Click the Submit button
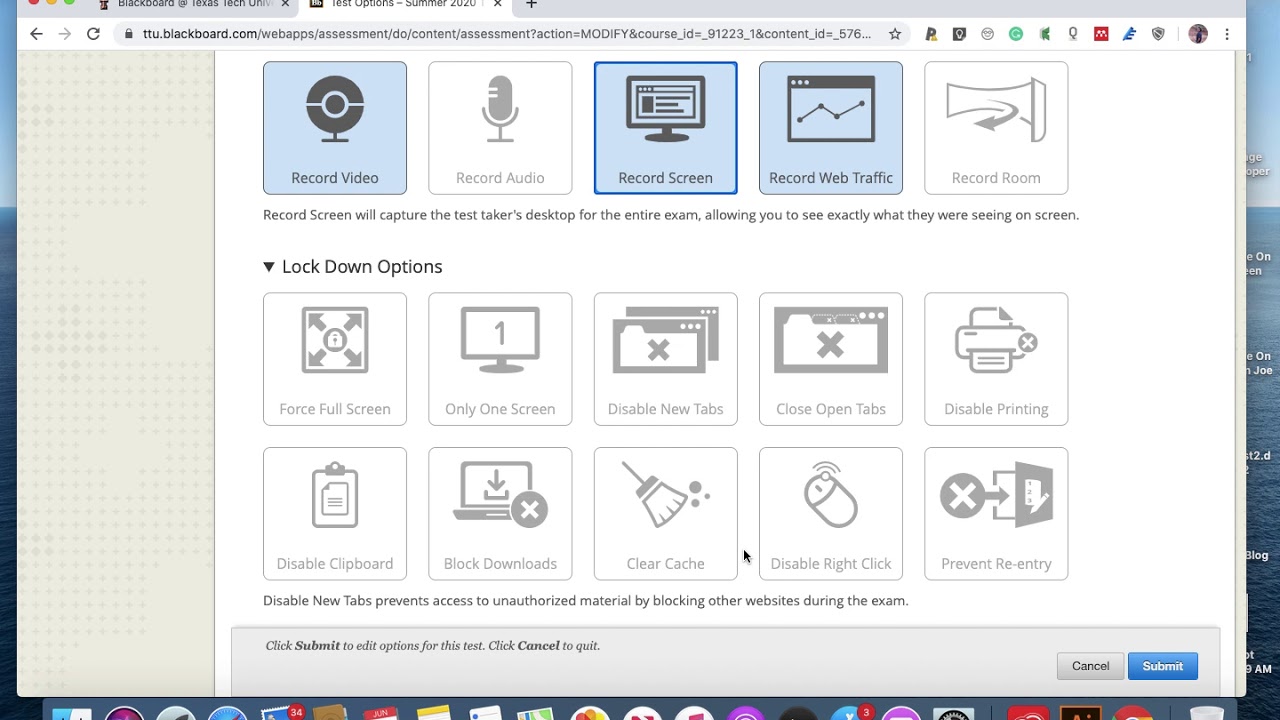The height and width of the screenshot is (720, 1280). pos(1163,666)
